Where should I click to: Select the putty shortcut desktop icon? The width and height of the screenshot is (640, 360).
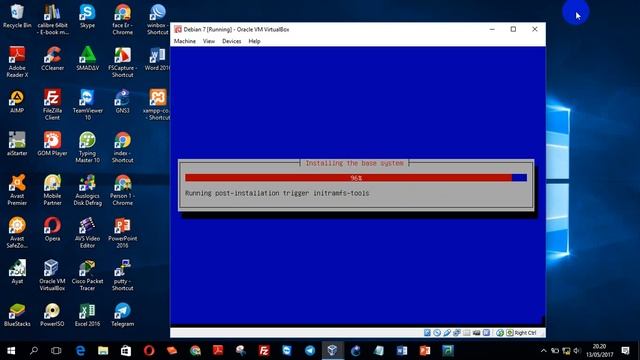(122, 275)
